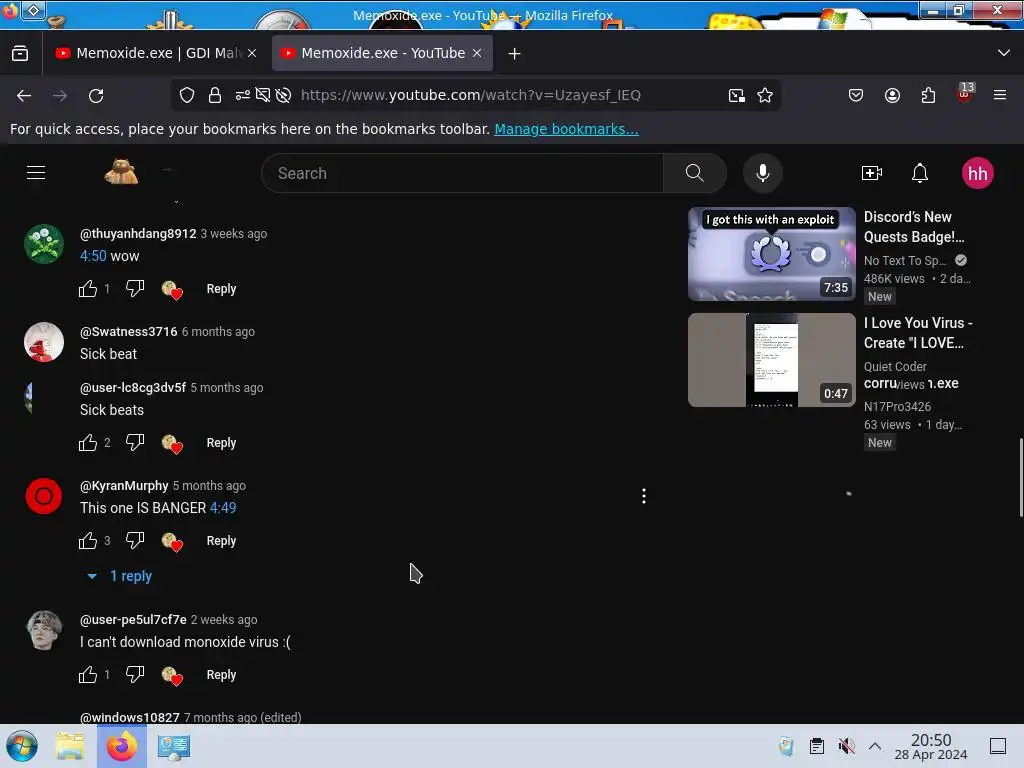This screenshot has width=1024, height=768.
Task: Open picture-in-picture icon in address bar
Action: click(x=737, y=95)
